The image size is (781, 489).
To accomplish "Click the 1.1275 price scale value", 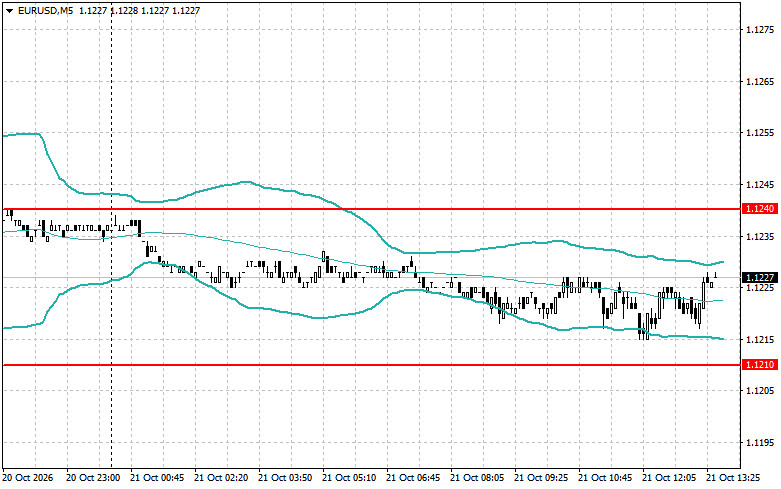I will (760, 30).
